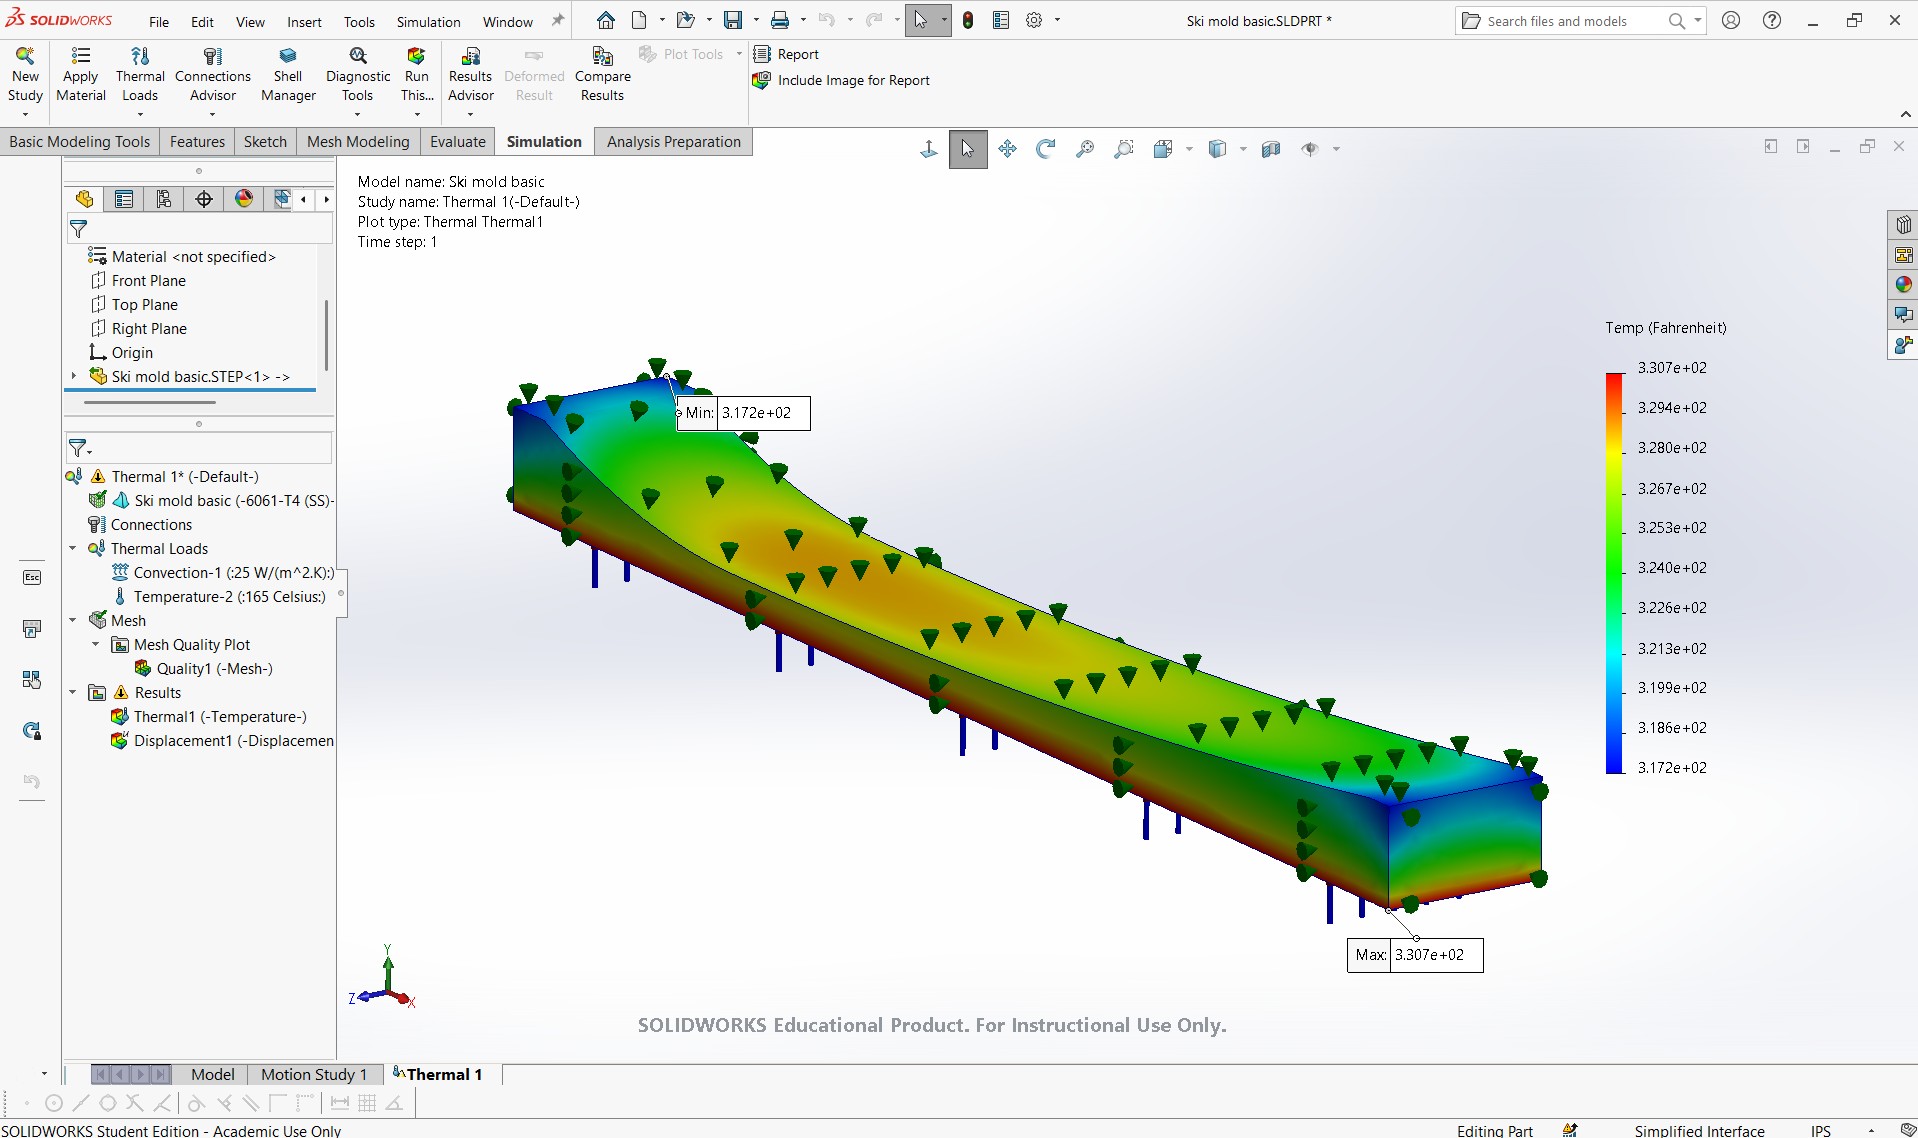This screenshot has width=1918, height=1138.
Task: Run This Study button
Action: [x=417, y=75]
